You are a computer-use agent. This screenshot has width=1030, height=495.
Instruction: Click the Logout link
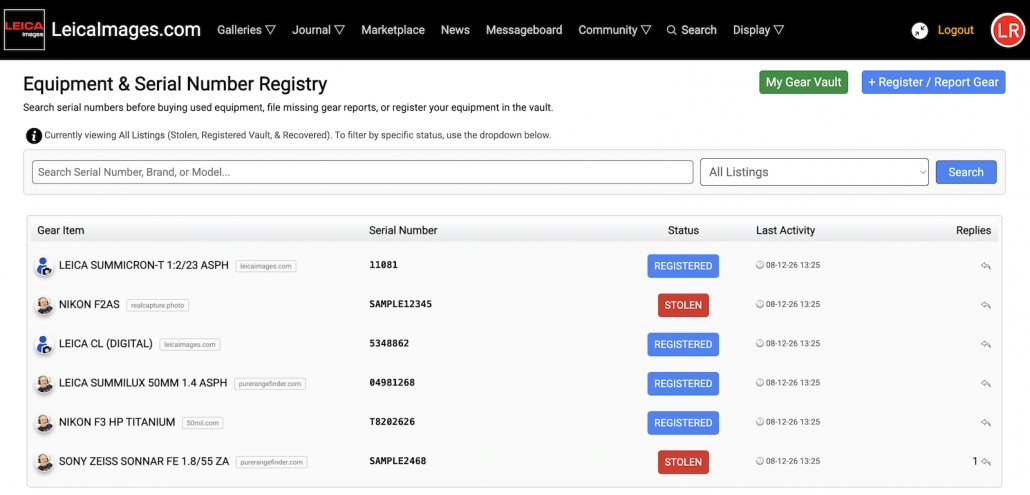[956, 30]
